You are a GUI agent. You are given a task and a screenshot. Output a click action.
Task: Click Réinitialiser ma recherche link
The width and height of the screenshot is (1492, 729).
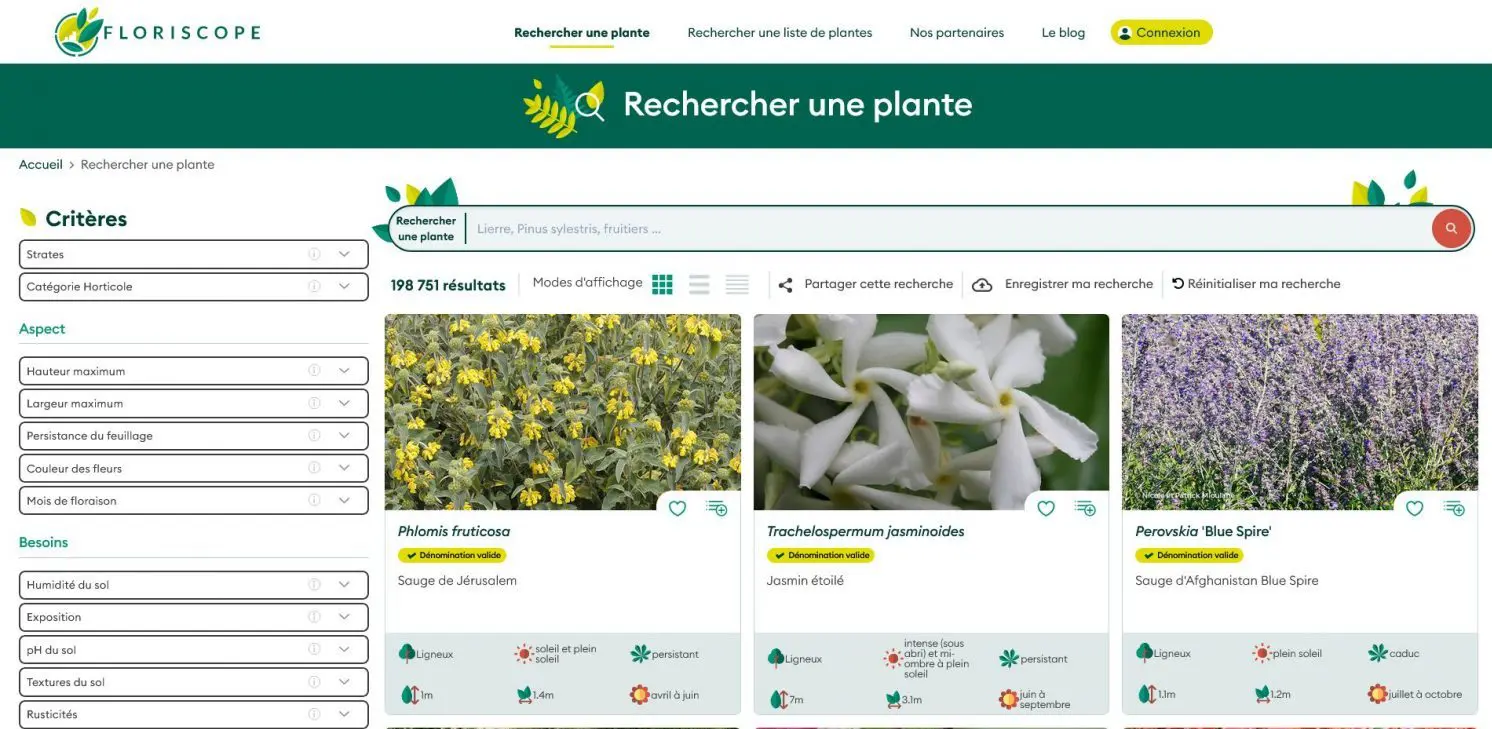click(x=1256, y=284)
